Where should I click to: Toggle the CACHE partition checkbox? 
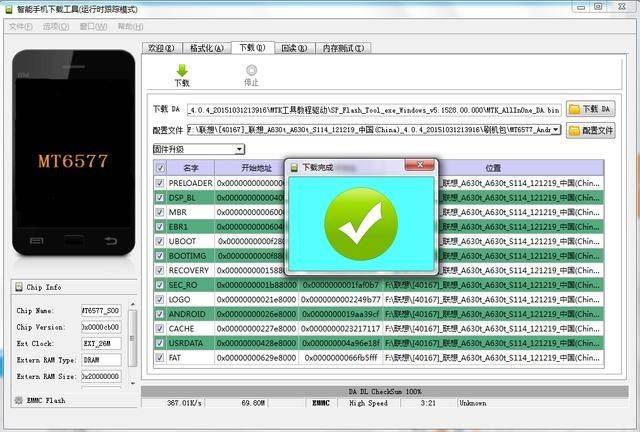160,328
